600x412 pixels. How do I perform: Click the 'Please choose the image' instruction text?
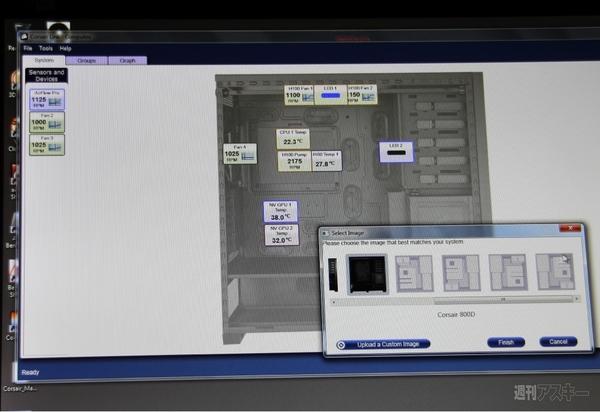click(x=393, y=243)
